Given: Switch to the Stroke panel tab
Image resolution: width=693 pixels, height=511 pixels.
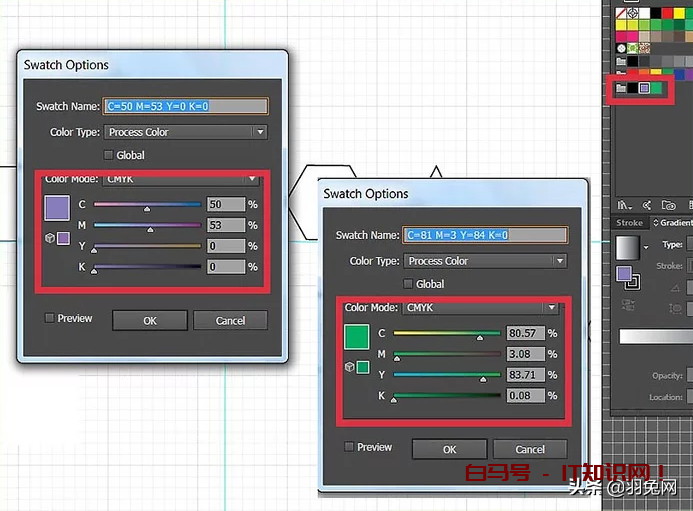Looking at the screenshot, I should tap(629, 223).
